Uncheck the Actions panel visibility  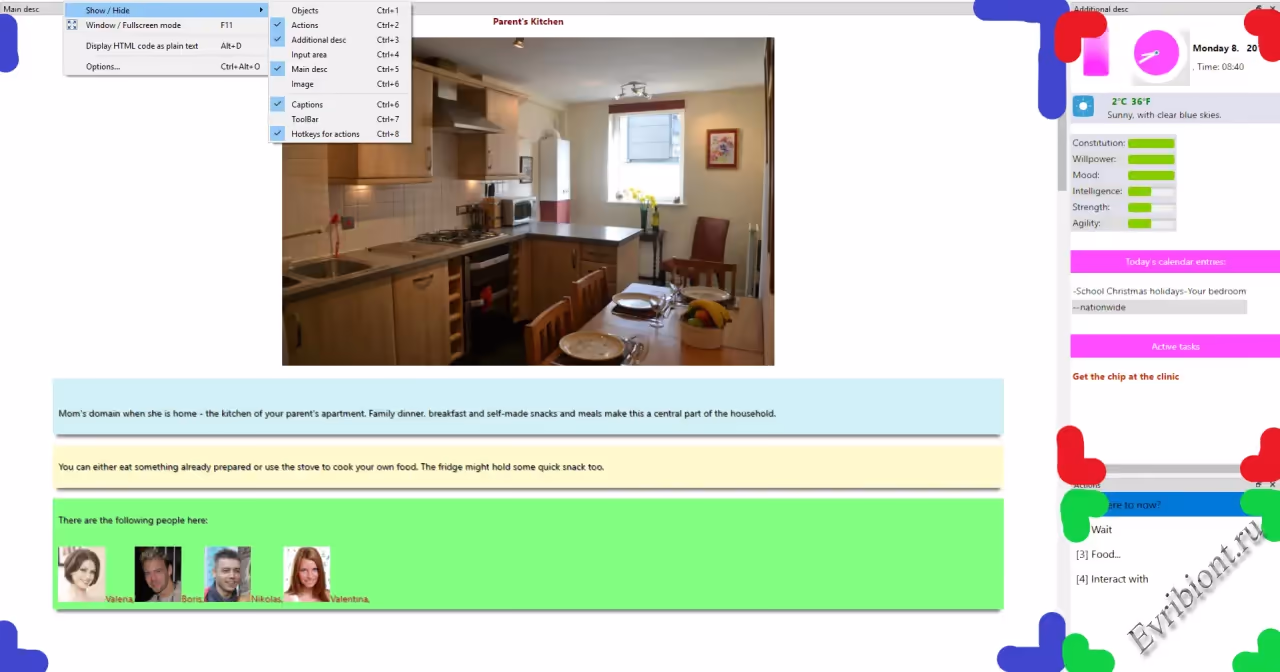click(305, 25)
